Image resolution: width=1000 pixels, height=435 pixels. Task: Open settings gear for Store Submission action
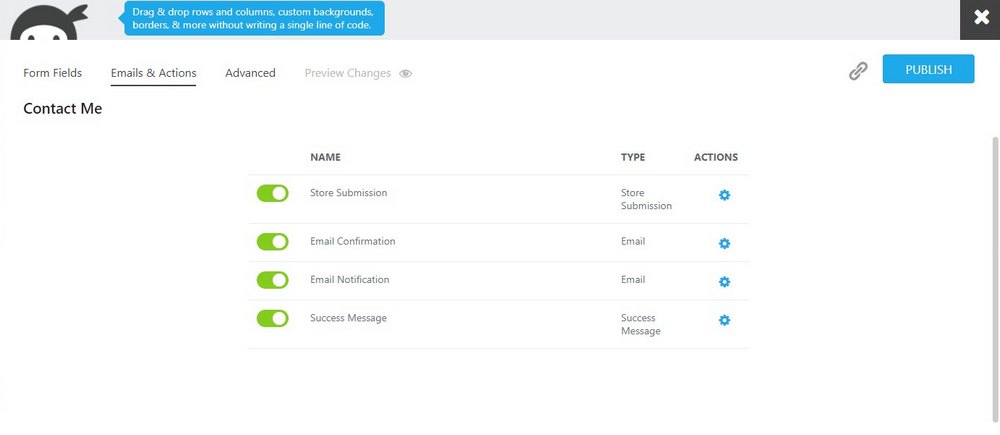(x=724, y=195)
